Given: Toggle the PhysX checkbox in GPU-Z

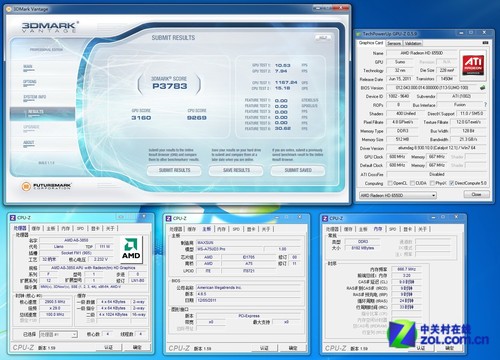Looking at the screenshot, I should tap(432, 183).
